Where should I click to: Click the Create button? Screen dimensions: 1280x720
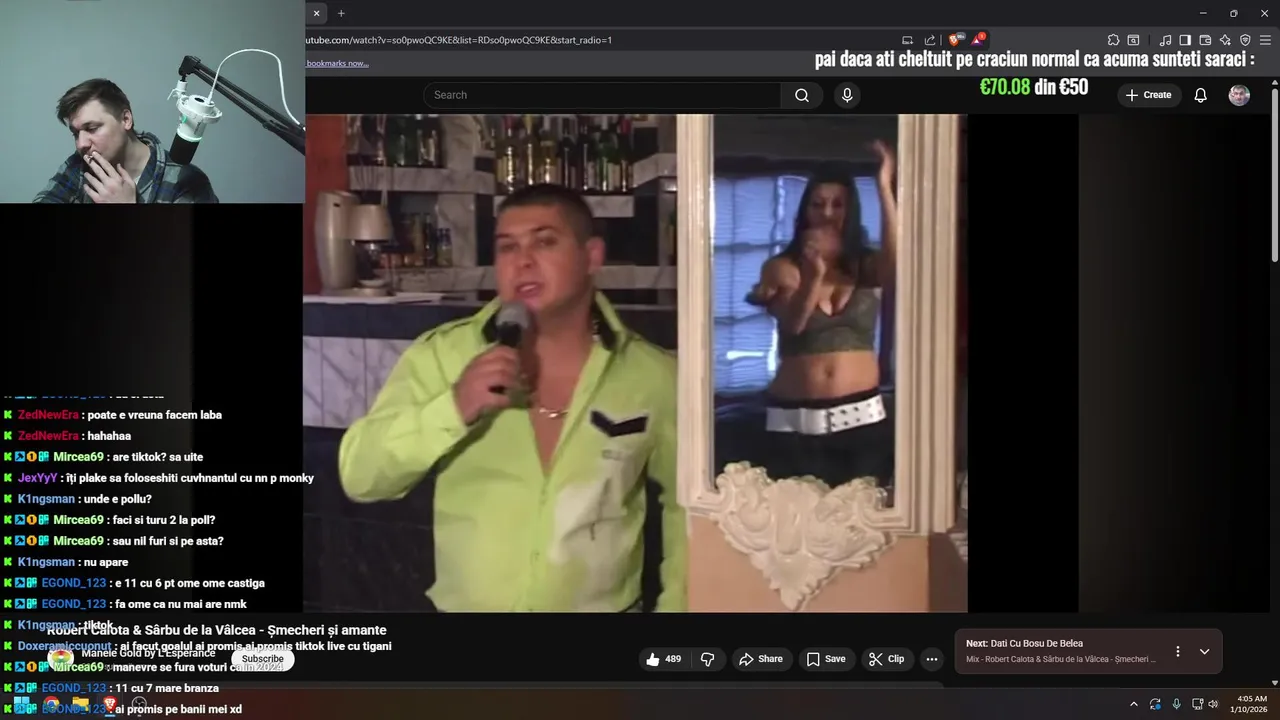click(1148, 95)
